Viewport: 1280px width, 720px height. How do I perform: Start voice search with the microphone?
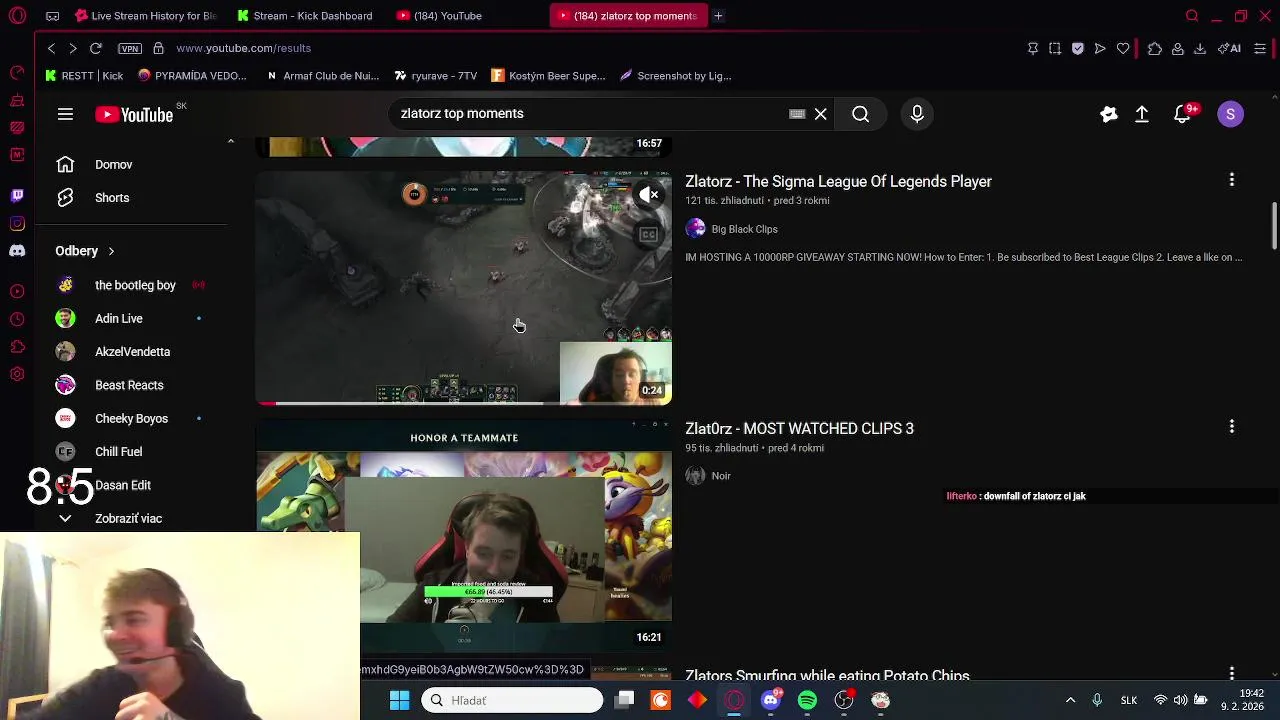click(917, 114)
